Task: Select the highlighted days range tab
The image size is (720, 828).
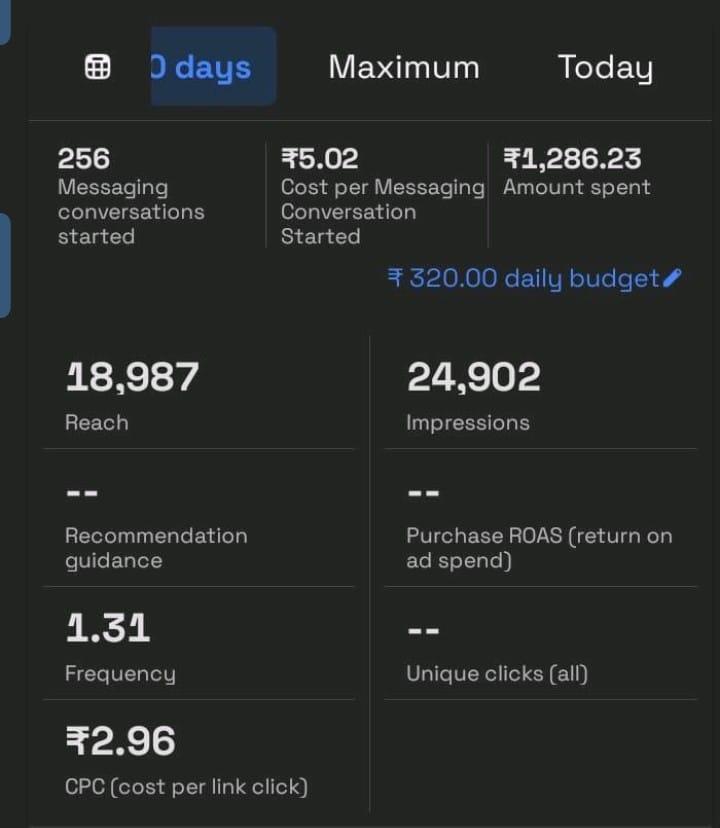Action: [213, 67]
